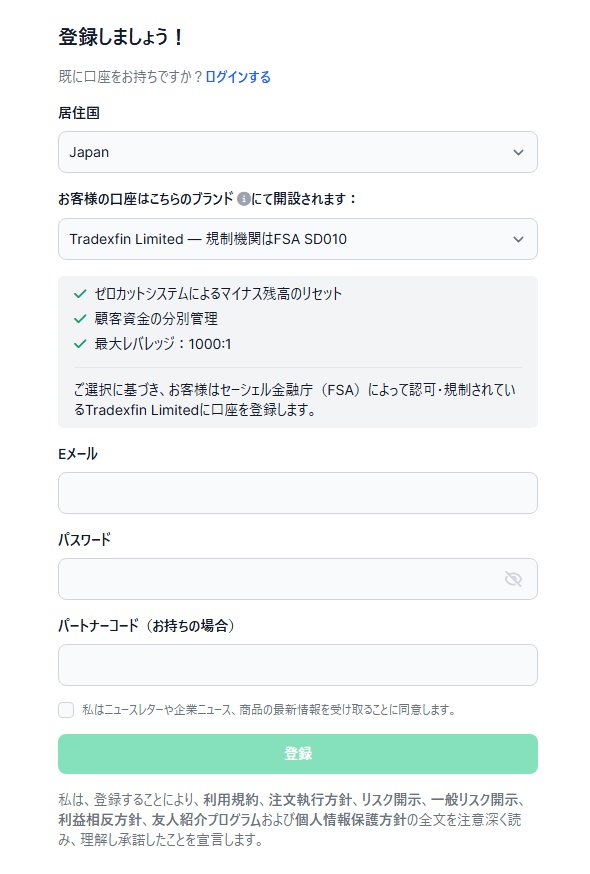Enable the newsletter consent checkbox
590x874 pixels.
66,710
